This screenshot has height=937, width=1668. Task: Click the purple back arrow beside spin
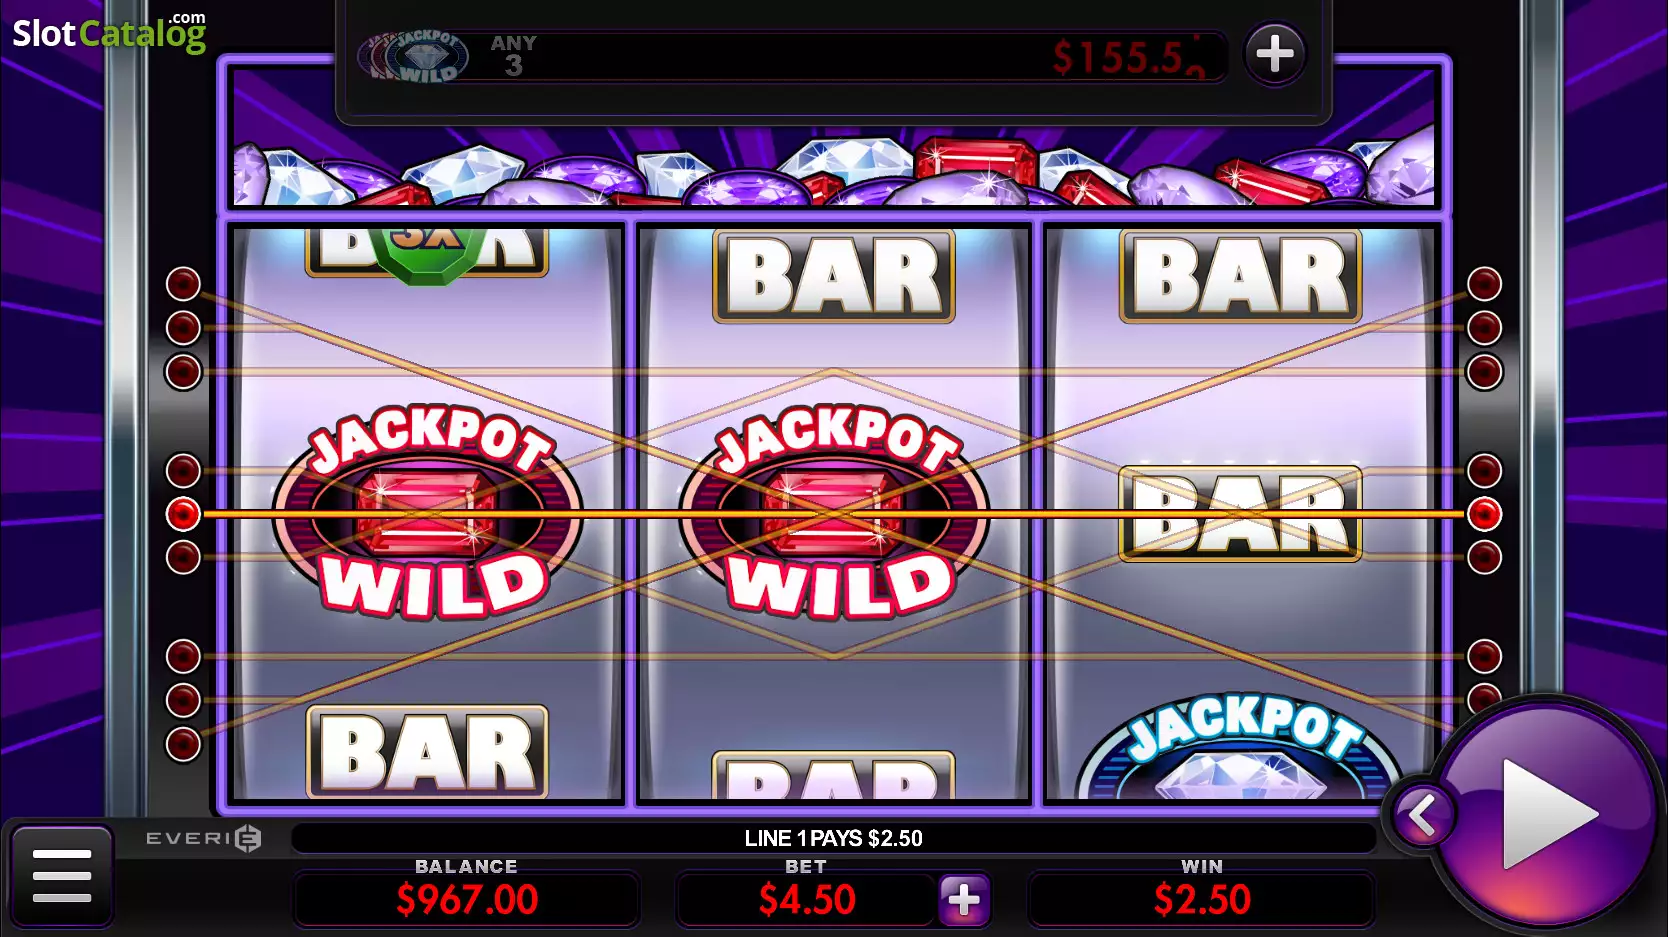click(x=1422, y=815)
